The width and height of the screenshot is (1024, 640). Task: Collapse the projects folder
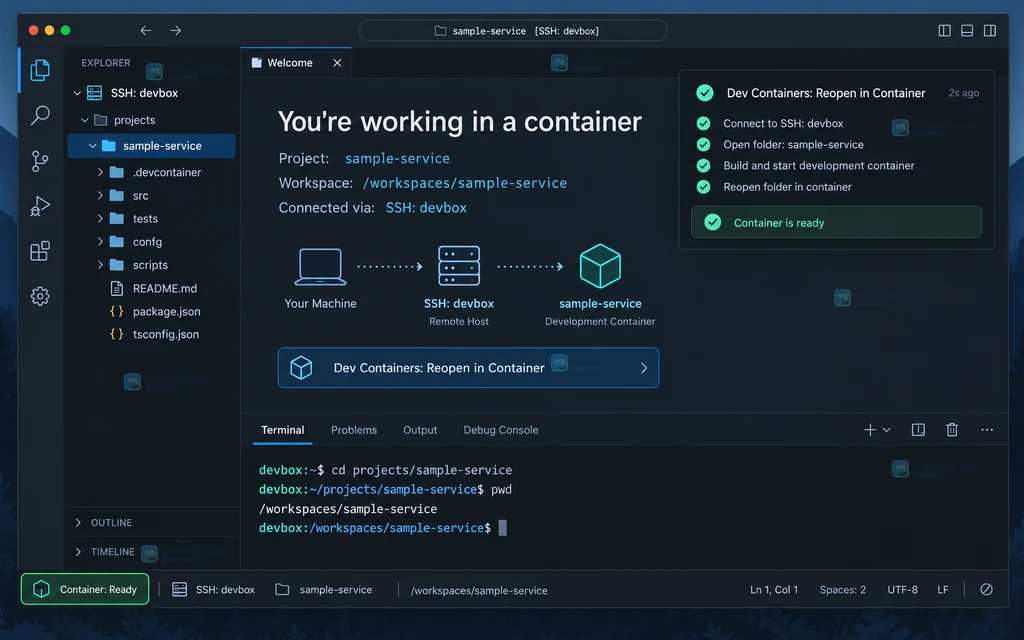point(84,120)
